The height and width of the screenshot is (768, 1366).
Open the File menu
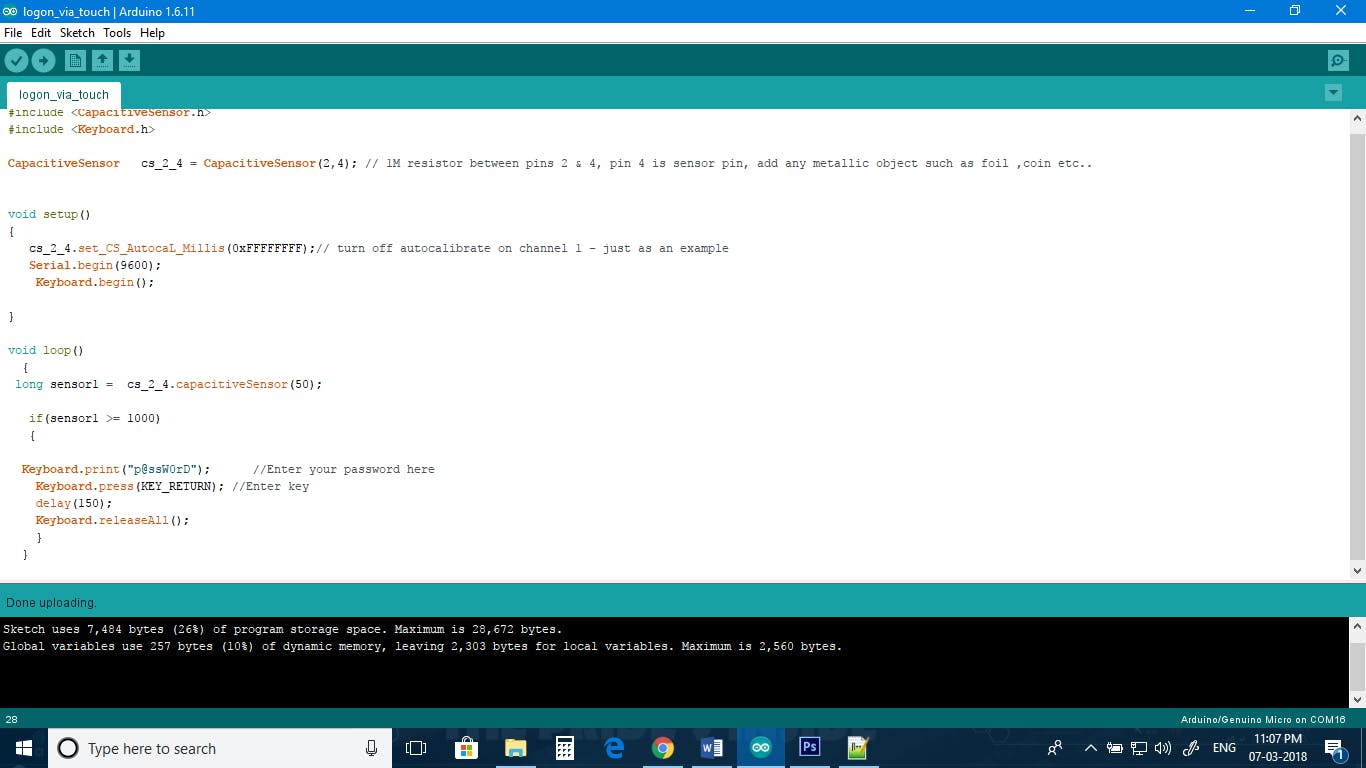click(13, 33)
